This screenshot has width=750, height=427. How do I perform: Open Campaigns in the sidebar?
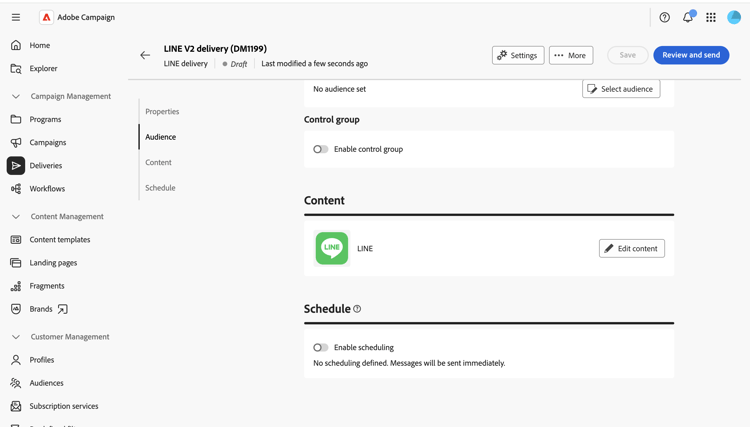coord(48,142)
